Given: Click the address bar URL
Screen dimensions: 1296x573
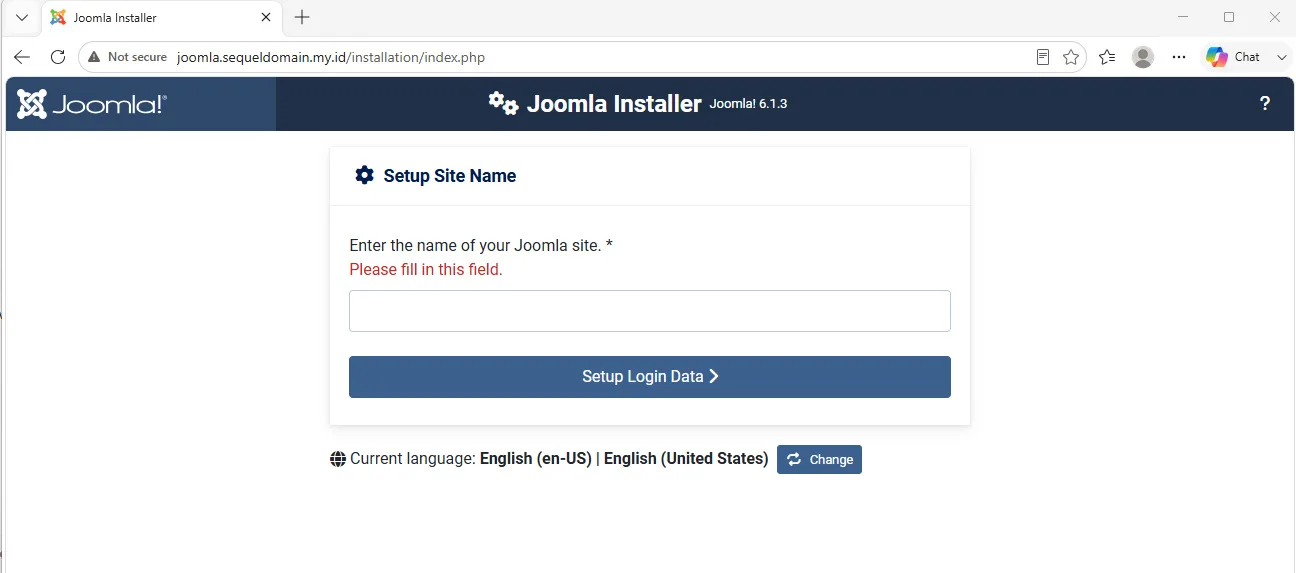Looking at the screenshot, I should 331,57.
